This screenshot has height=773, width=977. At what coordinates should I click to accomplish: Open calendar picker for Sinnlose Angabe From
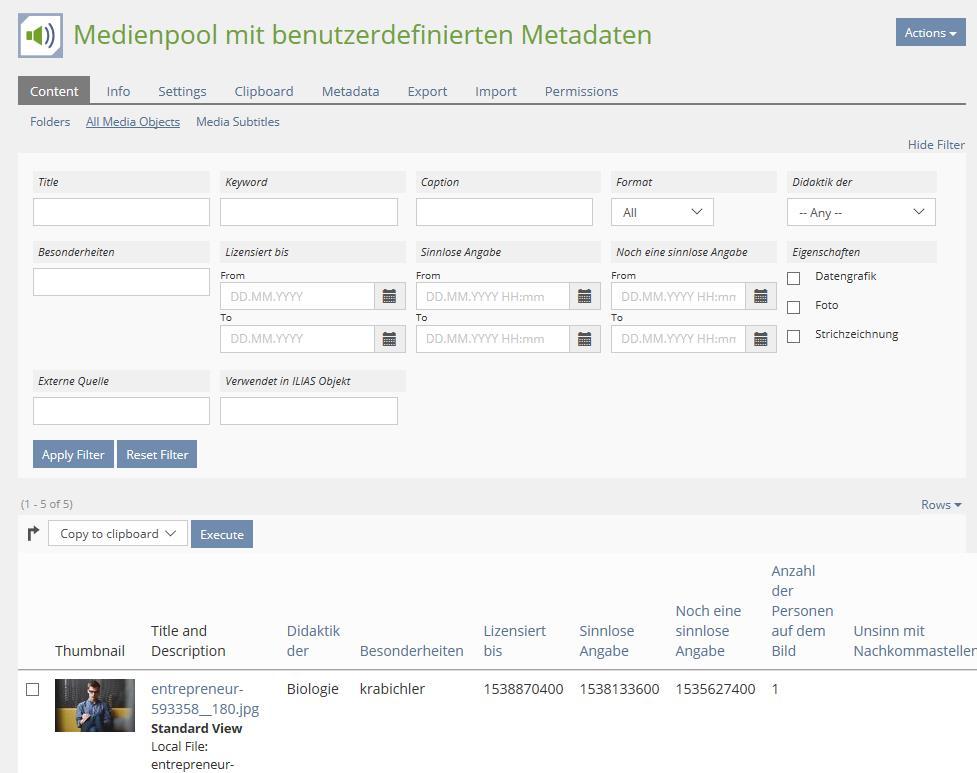pos(585,296)
